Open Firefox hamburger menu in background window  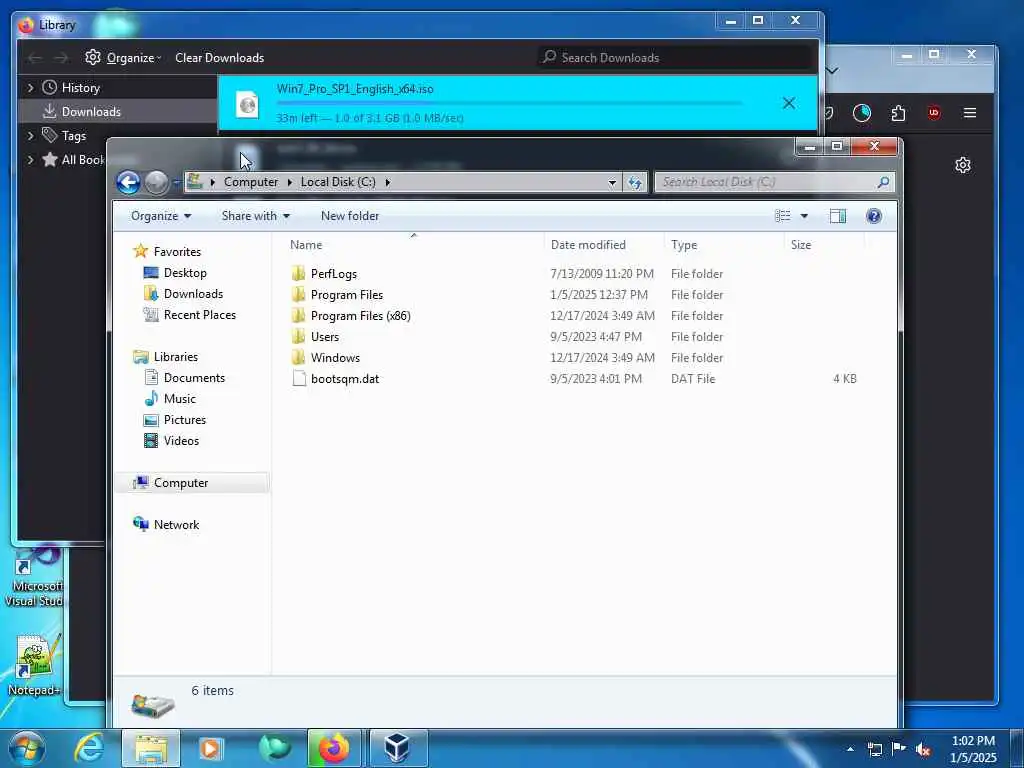pos(970,113)
